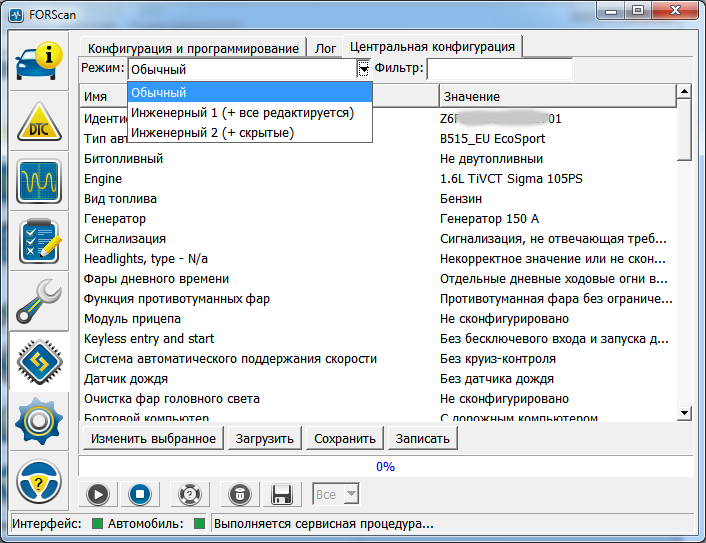
Task: Open the service procedures wrench section
Action: click(x=39, y=301)
